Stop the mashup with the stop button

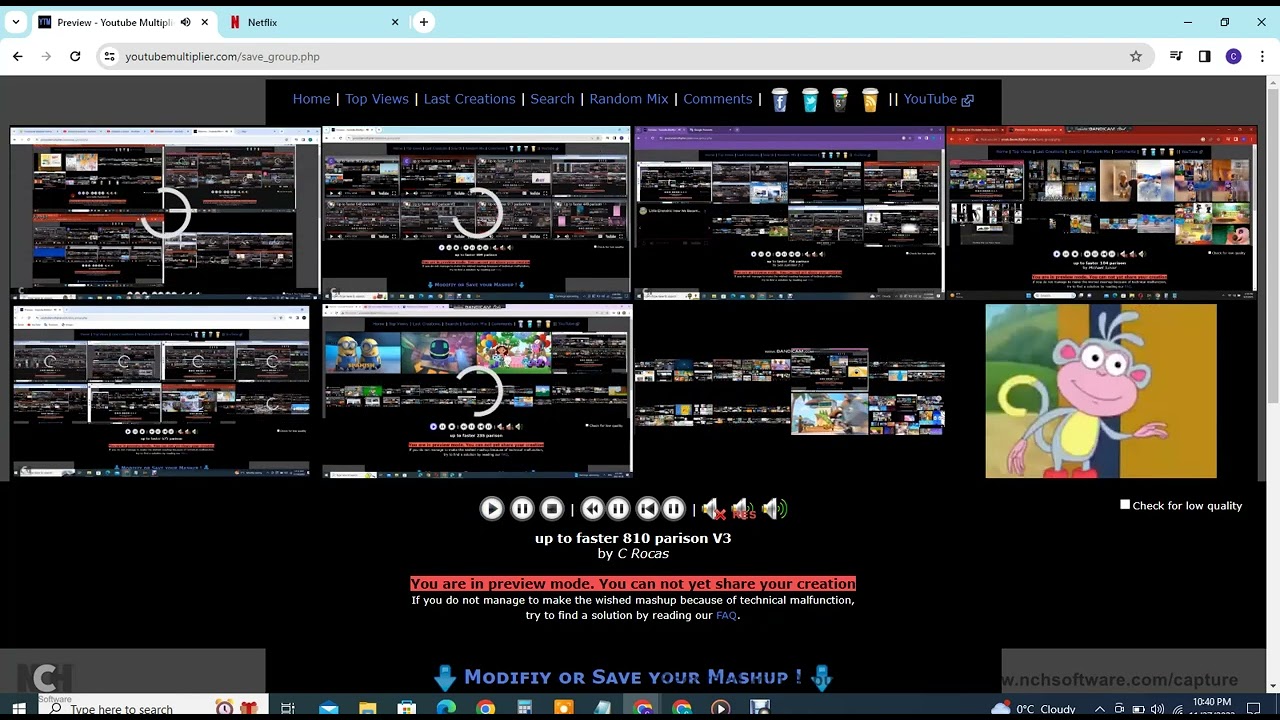click(552, 509)
